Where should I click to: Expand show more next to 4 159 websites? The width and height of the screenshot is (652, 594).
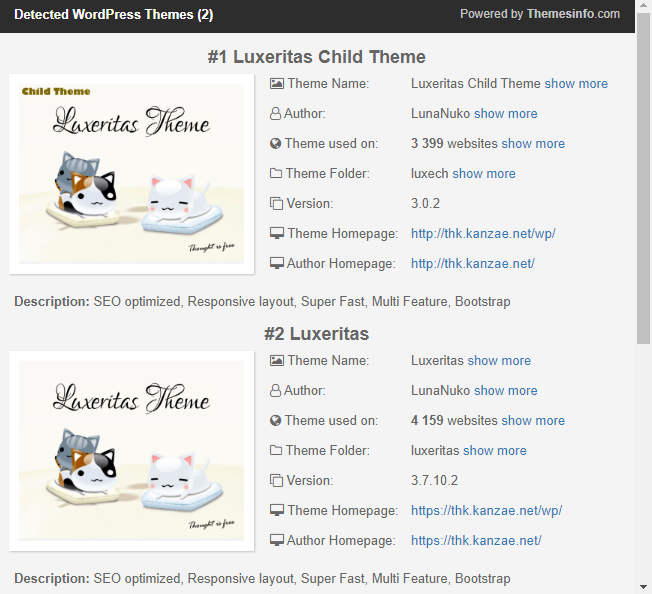533,421
